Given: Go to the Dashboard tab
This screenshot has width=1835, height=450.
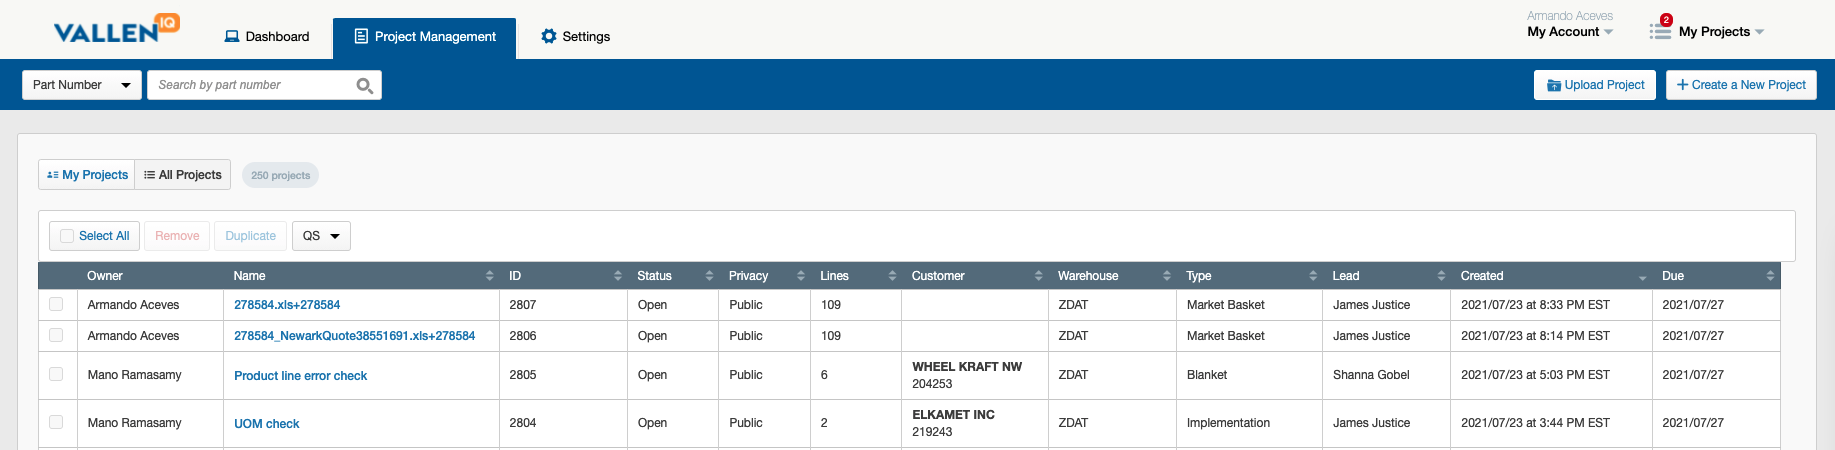Looking at the screenshot, I should (x=267, y=37).
